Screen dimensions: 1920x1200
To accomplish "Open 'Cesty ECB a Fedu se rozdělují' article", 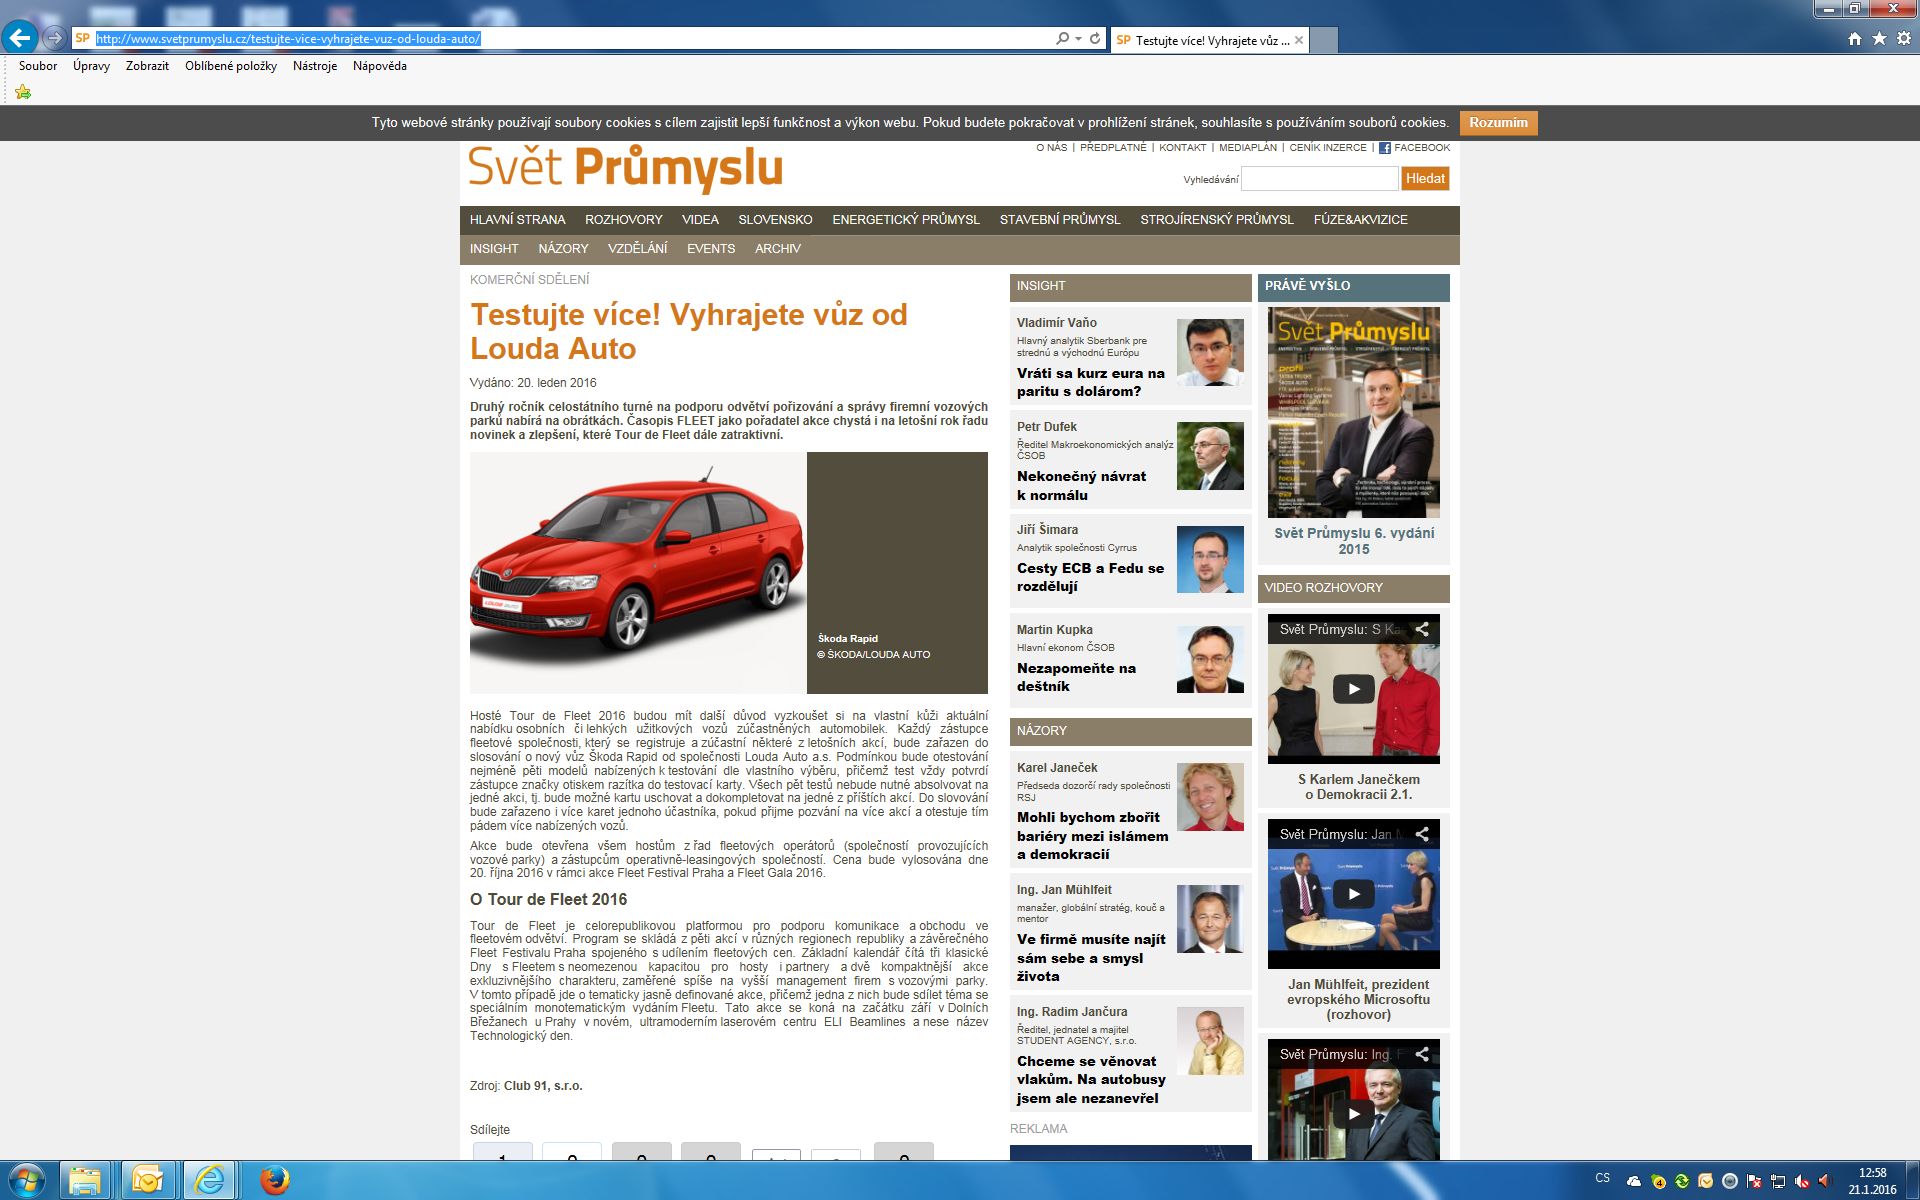I will tap(1090, 577).
